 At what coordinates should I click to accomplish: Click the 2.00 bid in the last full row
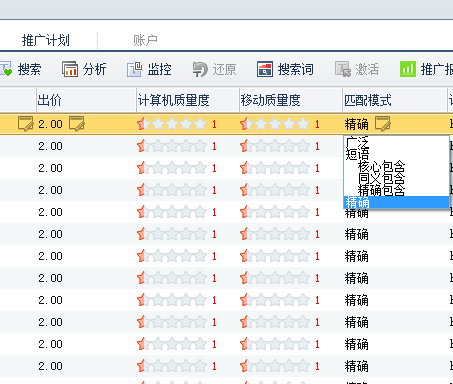tap(50, 366)
